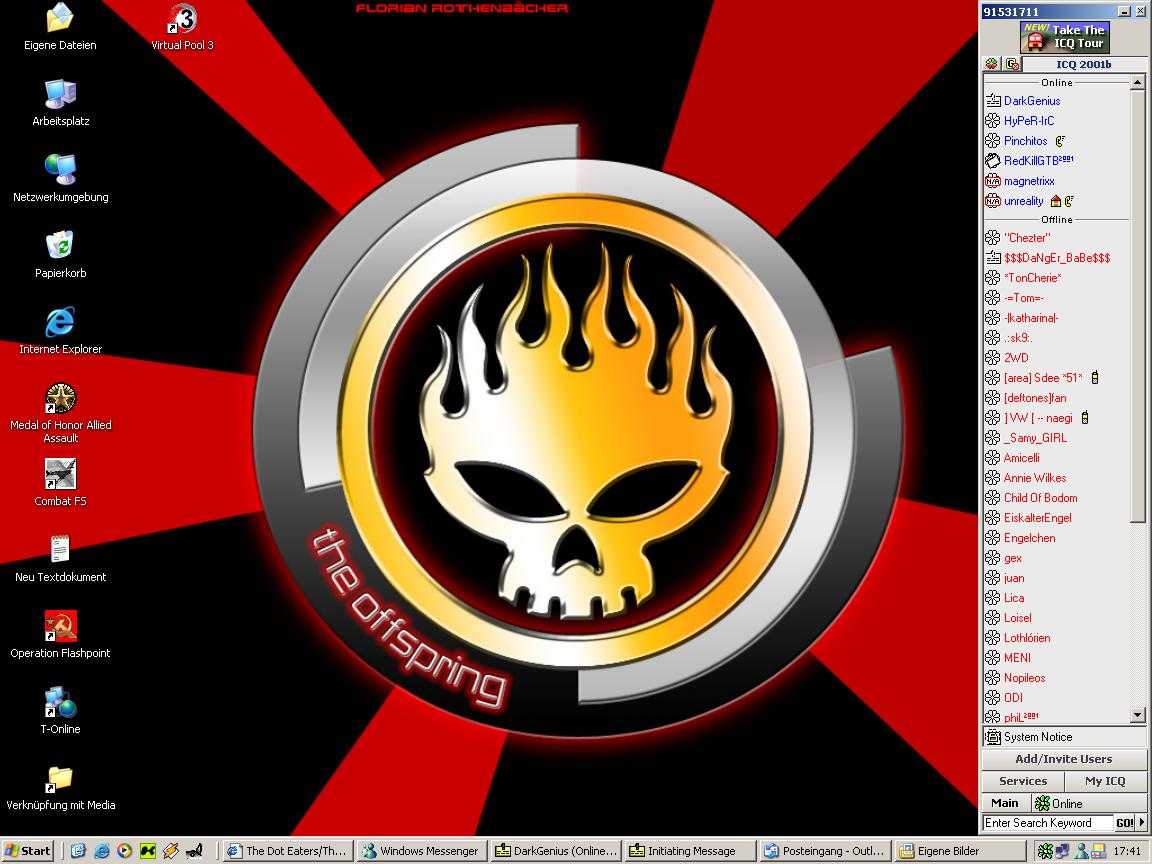The image size is (1152, 864).
Task: Open Internet Explorer quick launch icon
Action: coord(102,851)
